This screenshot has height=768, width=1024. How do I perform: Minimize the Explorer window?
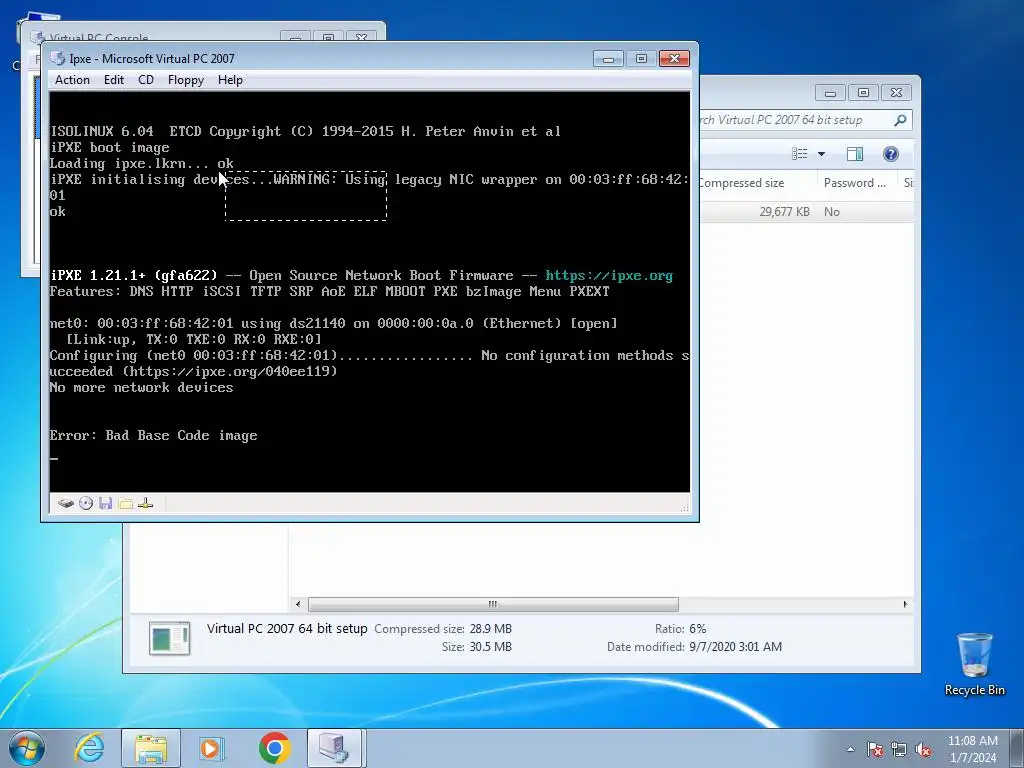830,93
